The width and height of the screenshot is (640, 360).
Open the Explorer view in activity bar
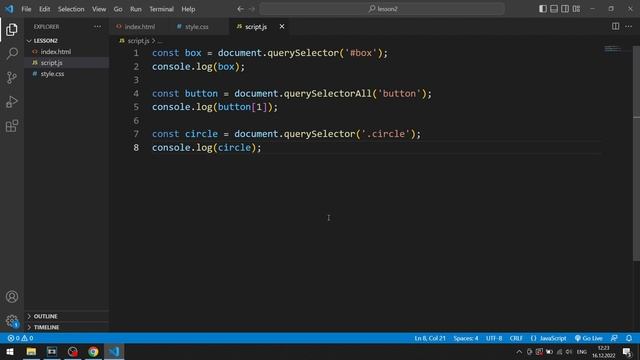[x=12, y=29]
